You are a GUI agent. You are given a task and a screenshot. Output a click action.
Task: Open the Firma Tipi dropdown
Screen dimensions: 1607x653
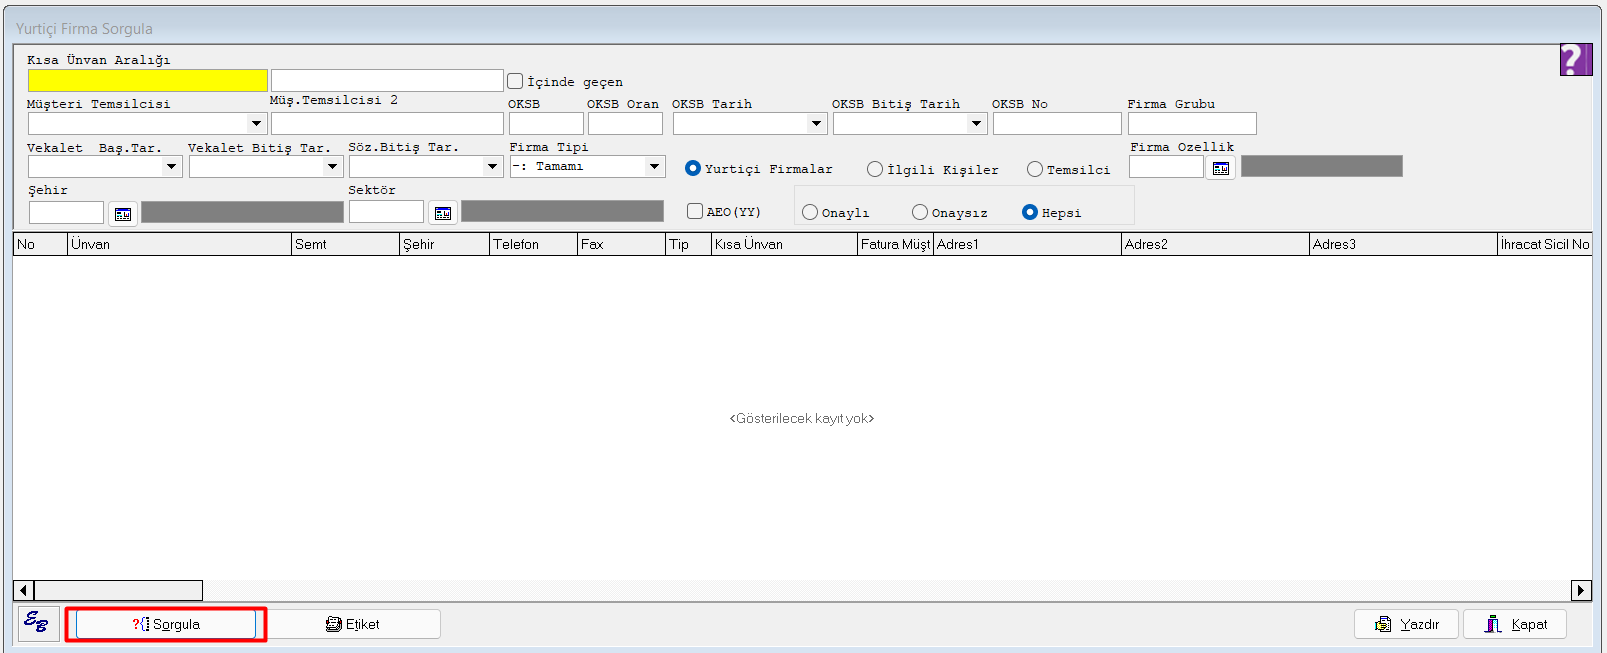click(x=654, y=167)
